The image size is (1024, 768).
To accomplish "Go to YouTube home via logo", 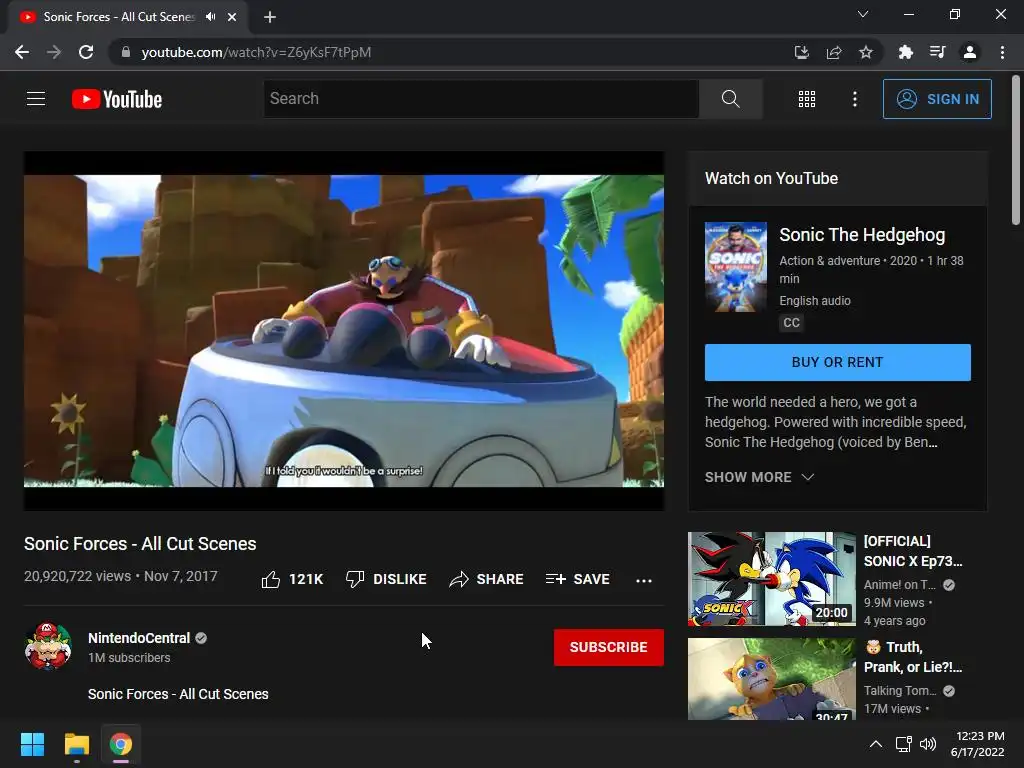I will tap(117, 99).
